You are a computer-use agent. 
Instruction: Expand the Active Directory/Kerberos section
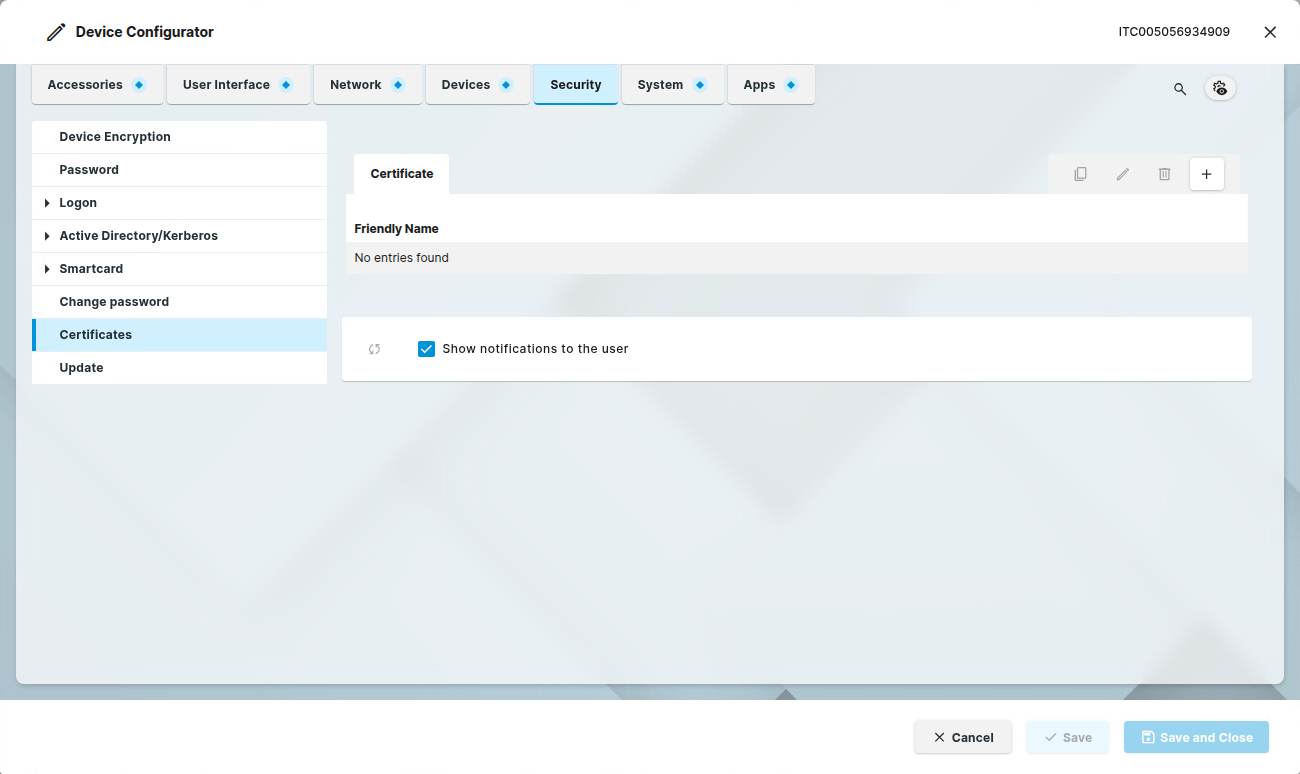point(47,236)
